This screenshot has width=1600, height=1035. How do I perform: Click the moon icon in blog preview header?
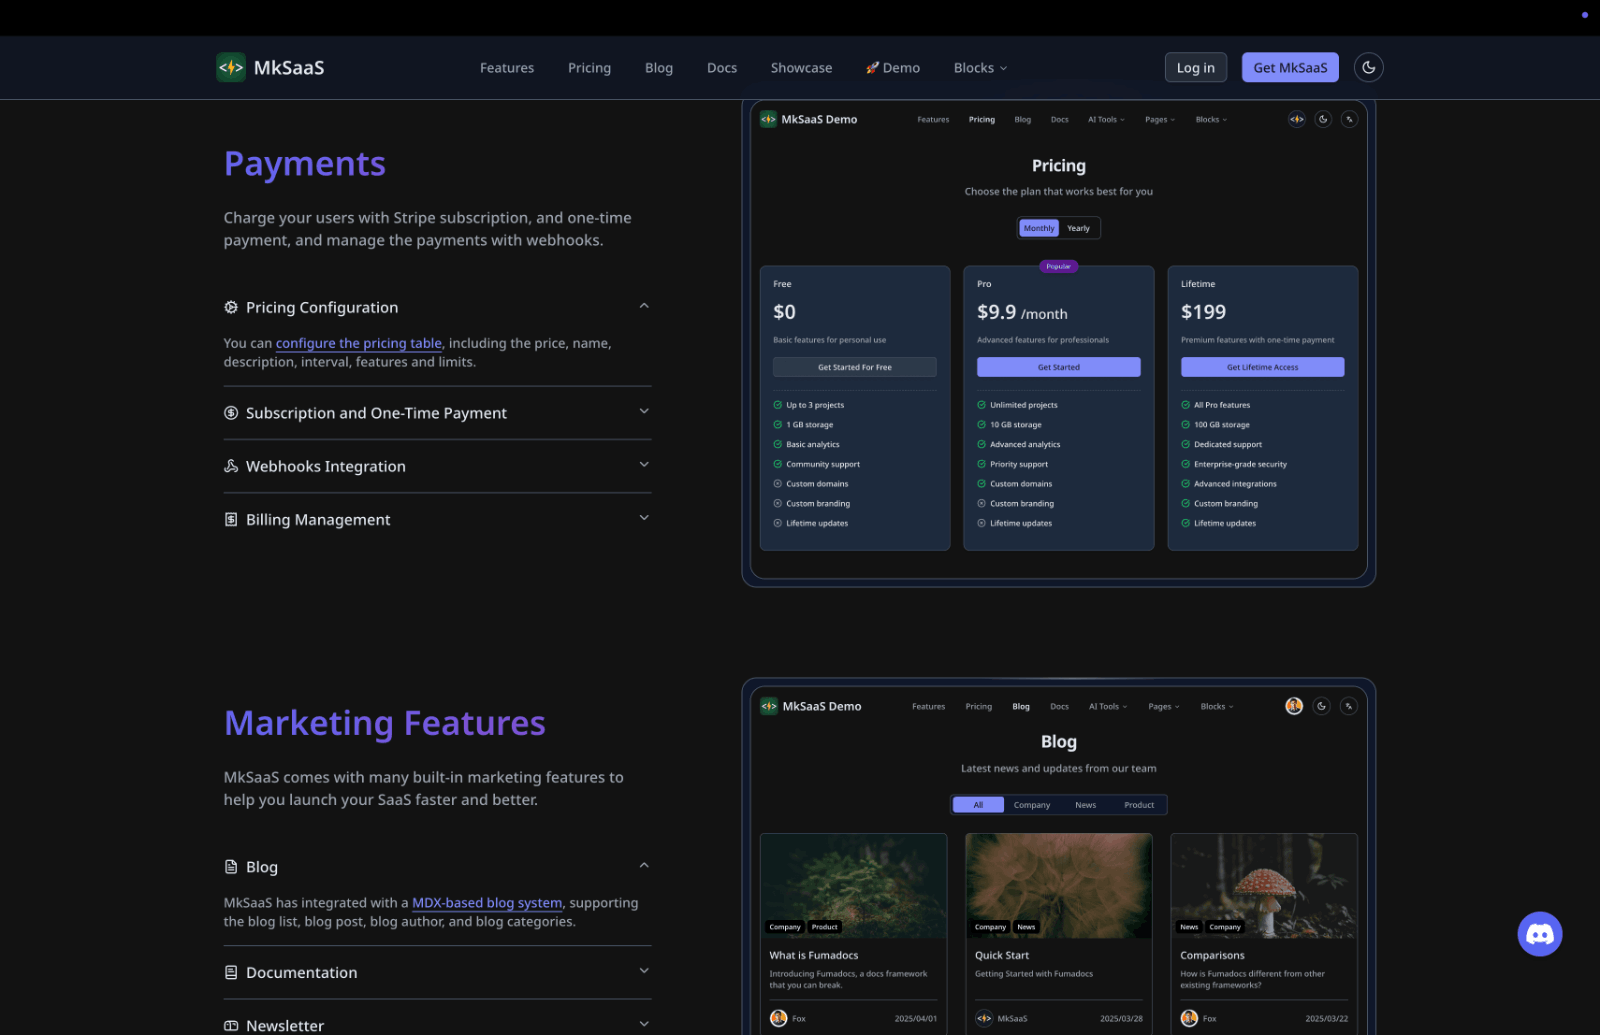pos(1321,706)
